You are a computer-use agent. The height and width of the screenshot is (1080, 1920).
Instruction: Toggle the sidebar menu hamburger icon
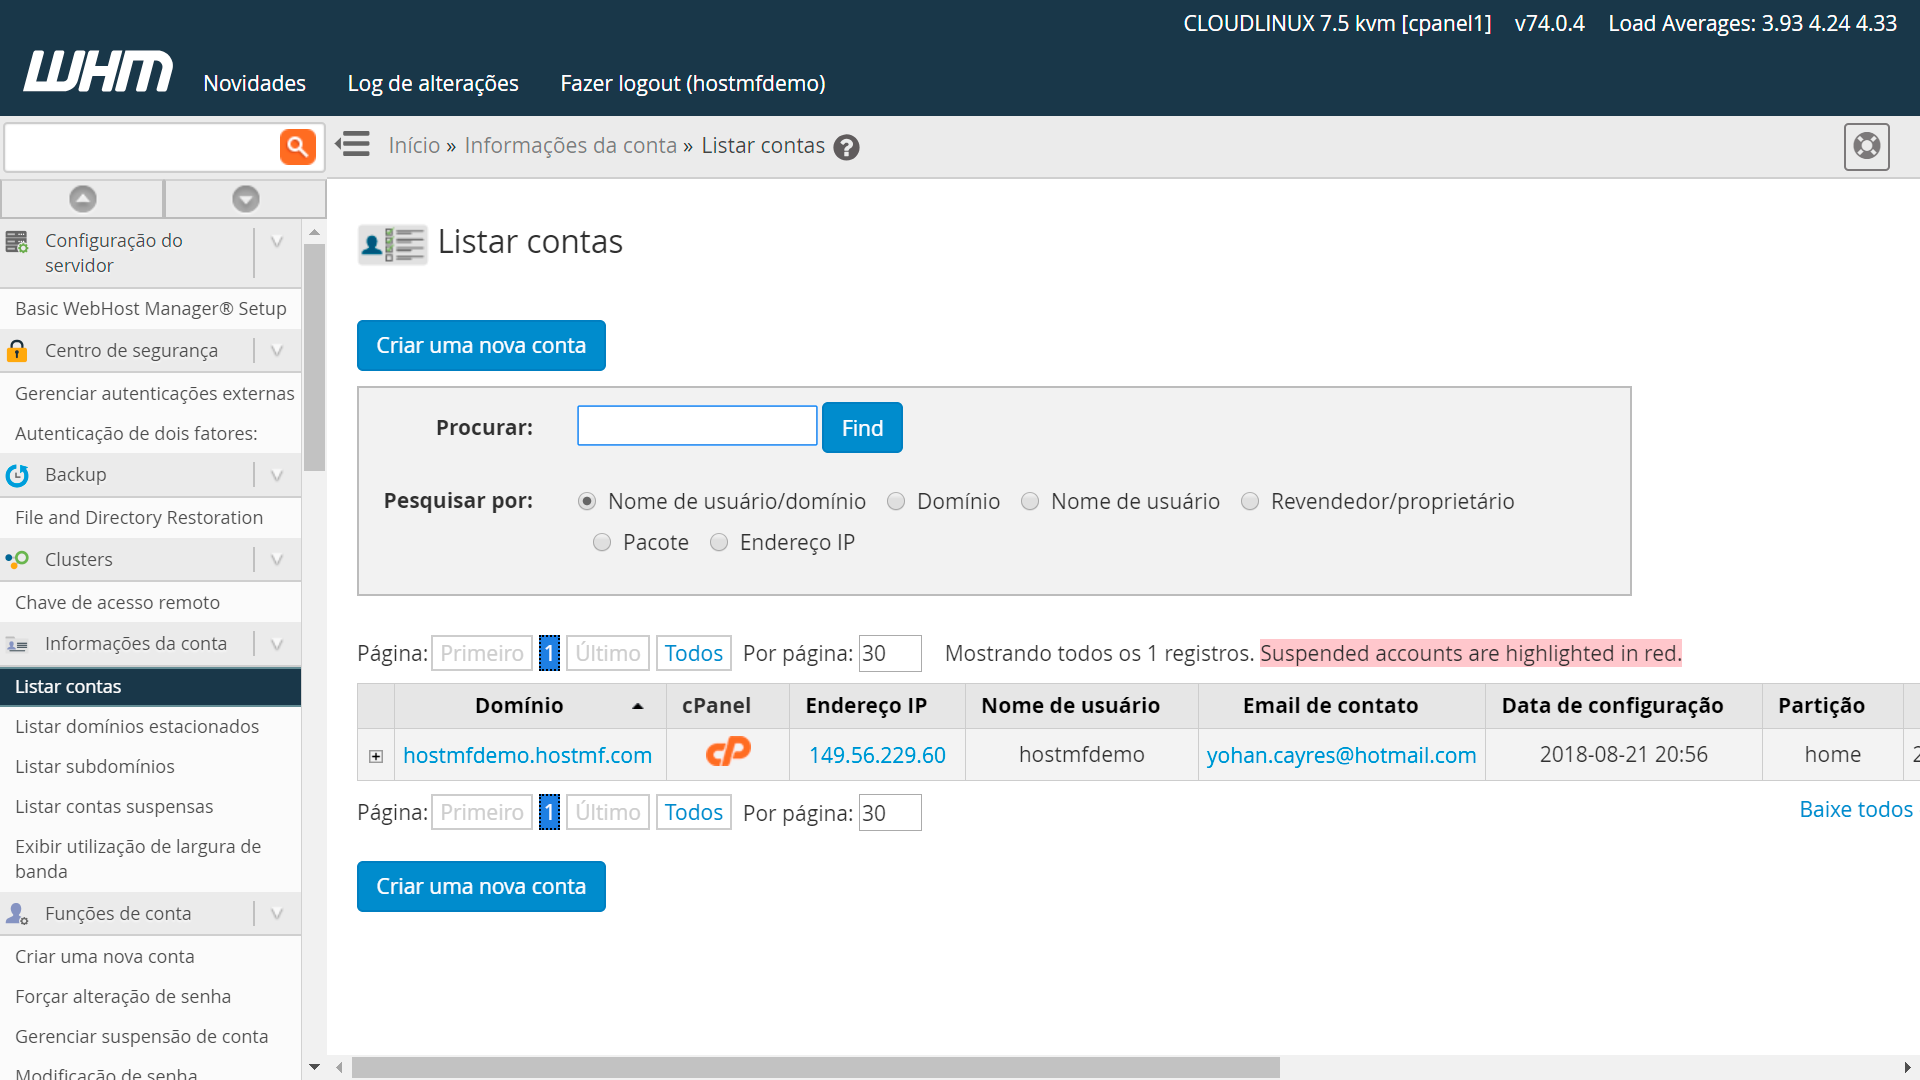(x=353, y=144)
